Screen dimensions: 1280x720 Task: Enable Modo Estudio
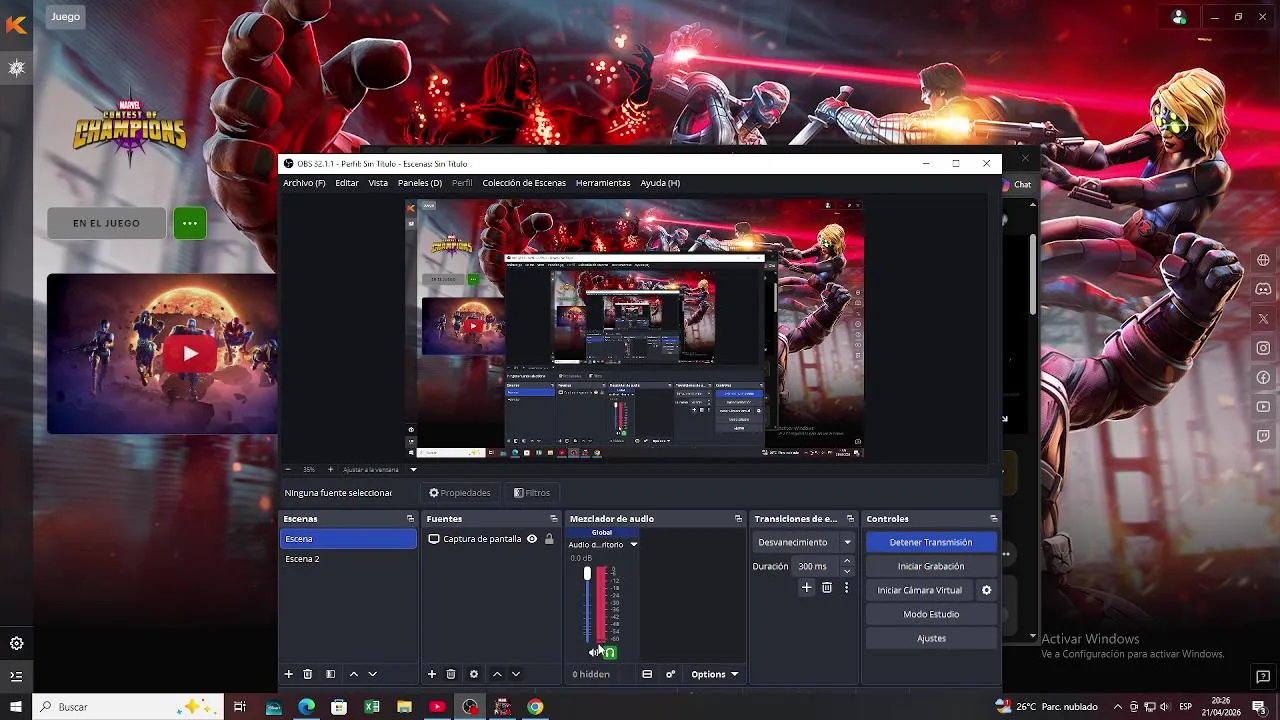tap(931, 614)
